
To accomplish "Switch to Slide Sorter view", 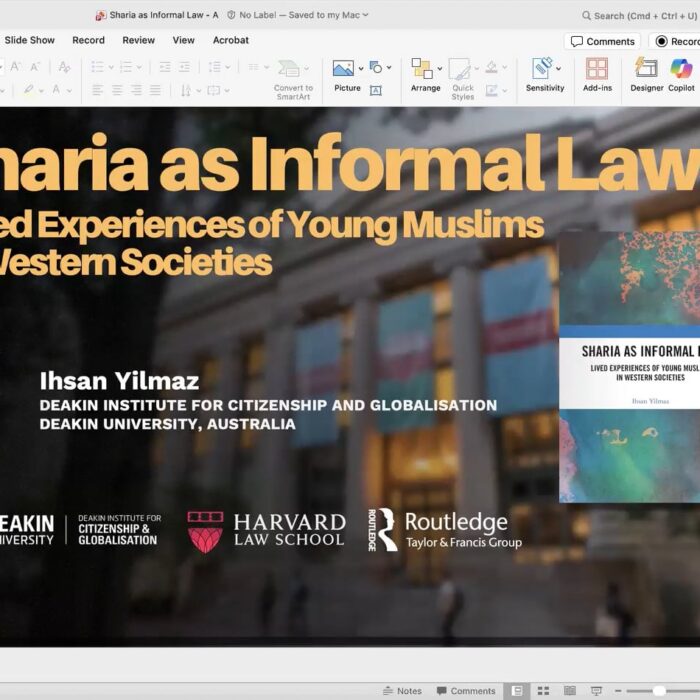I will pyautogui.click(x=543, y=690).
